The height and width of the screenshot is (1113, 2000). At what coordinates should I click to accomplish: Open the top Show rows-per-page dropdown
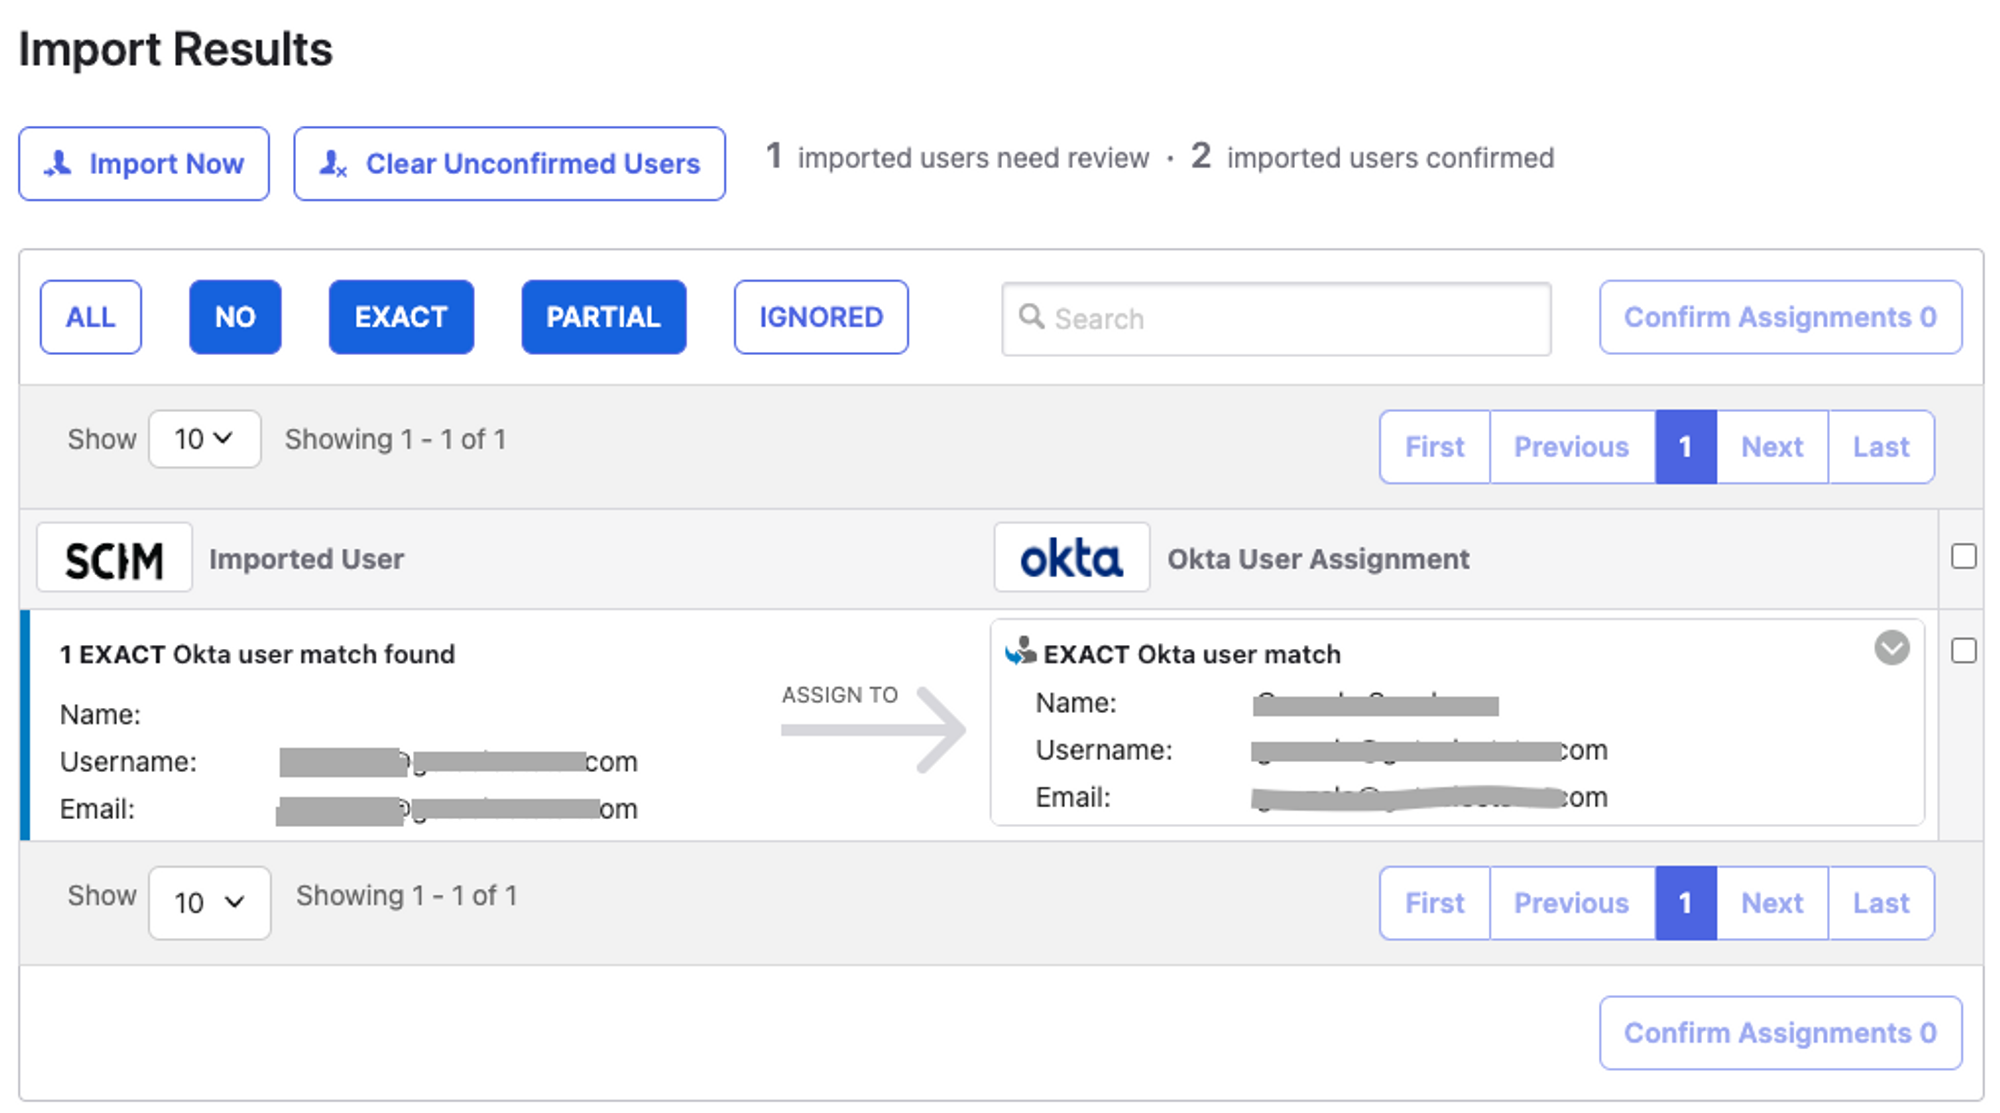[204, 439]
